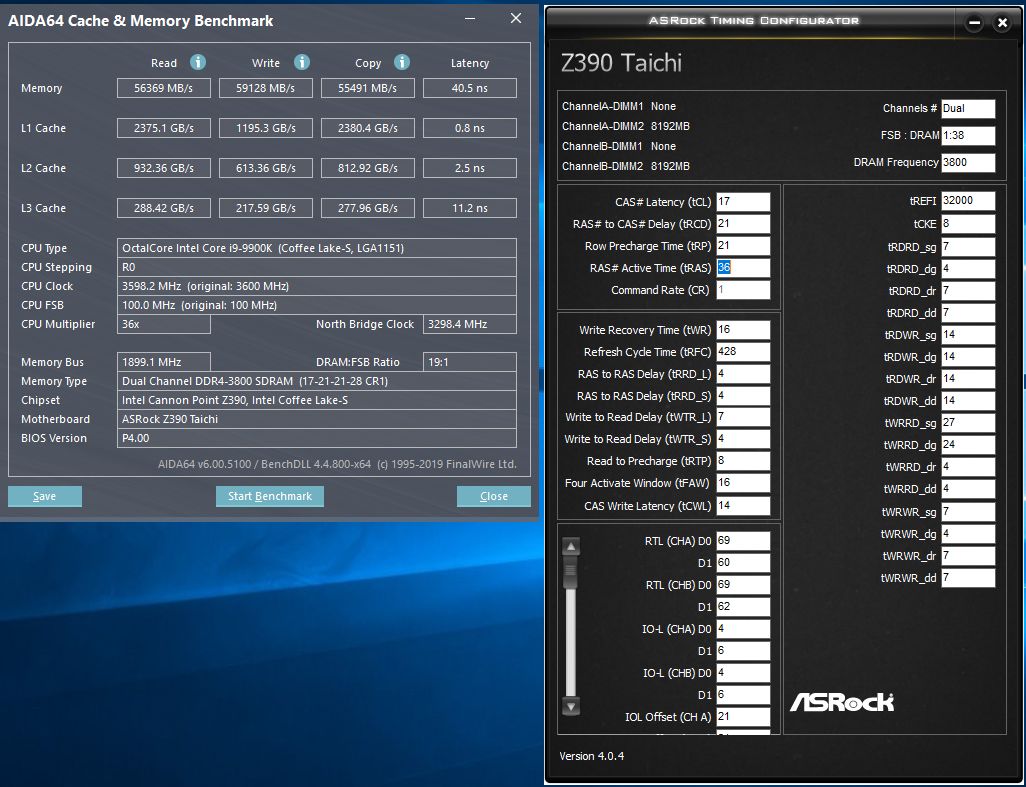Click the Command Rate (CR) field
This screenshot has height=787, width=1026.
click(743, 290)
